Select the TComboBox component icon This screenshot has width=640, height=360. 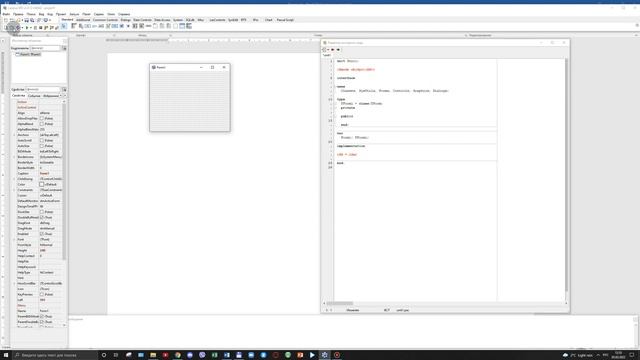pyautogui.click(x=141, y=26)
